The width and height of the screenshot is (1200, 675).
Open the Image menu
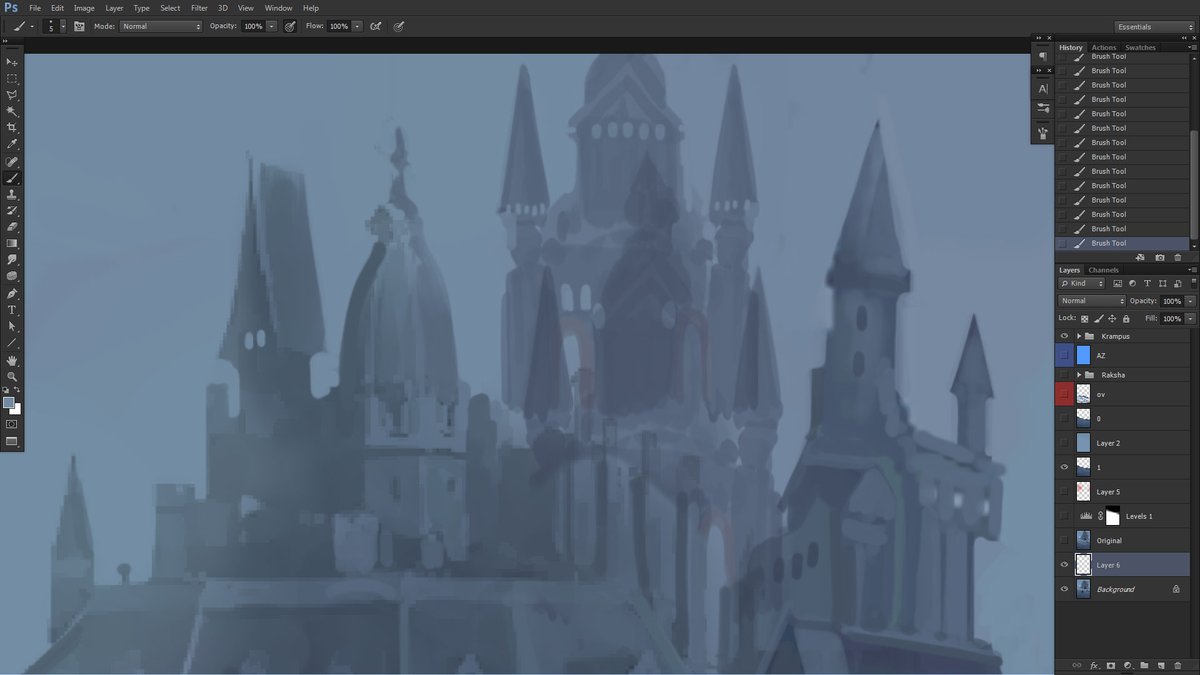[x=84, y=8]
